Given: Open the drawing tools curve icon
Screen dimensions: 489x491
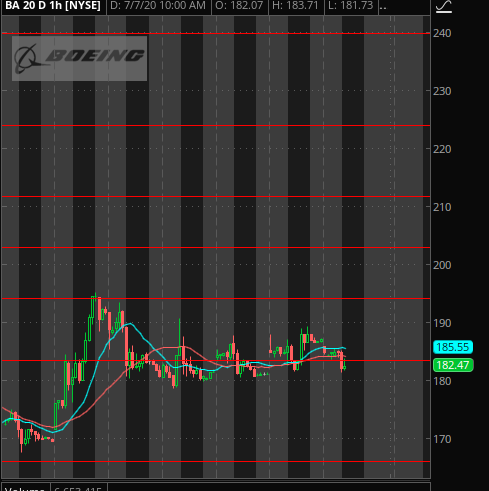Looking at the screenshot, I should (444, 7).
